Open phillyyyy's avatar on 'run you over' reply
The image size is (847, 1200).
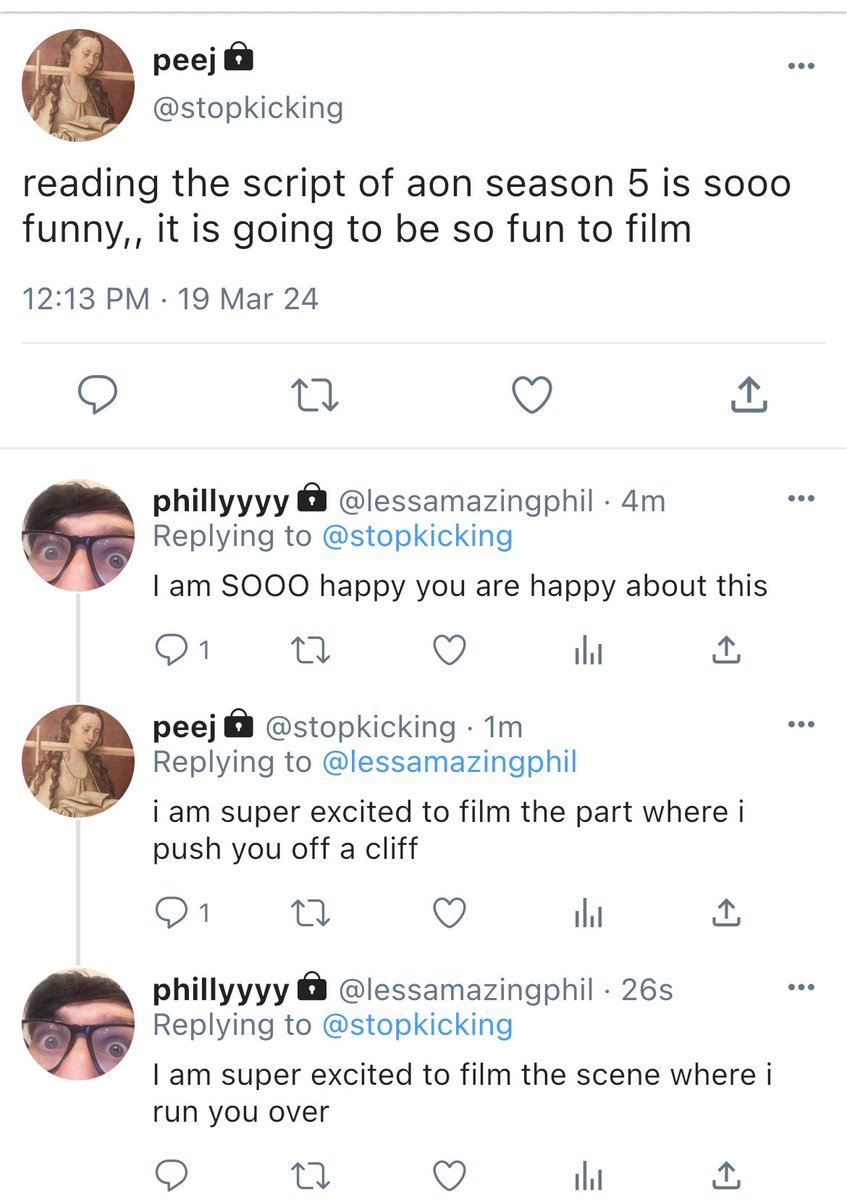tap(78, 1023)
